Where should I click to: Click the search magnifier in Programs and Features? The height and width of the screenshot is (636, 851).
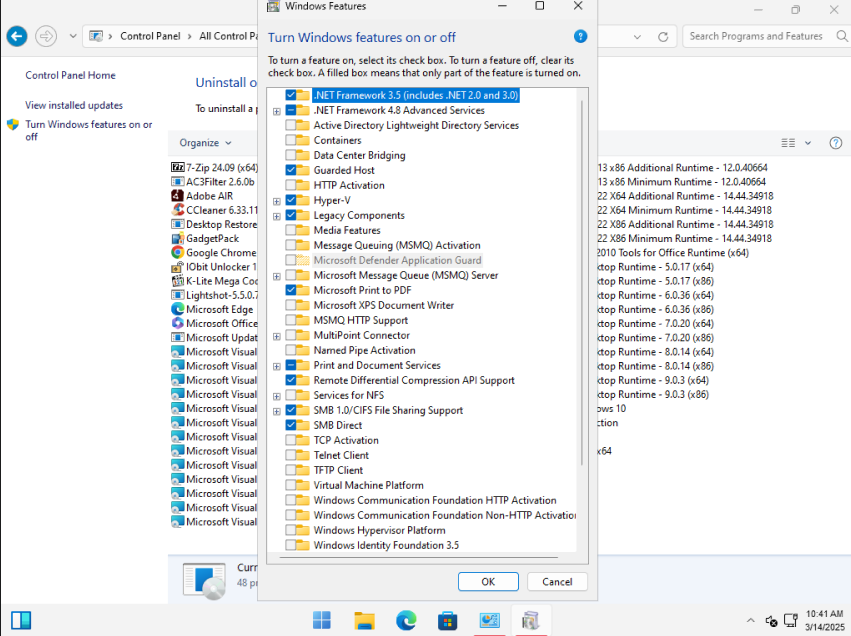[x=841, y=36]
